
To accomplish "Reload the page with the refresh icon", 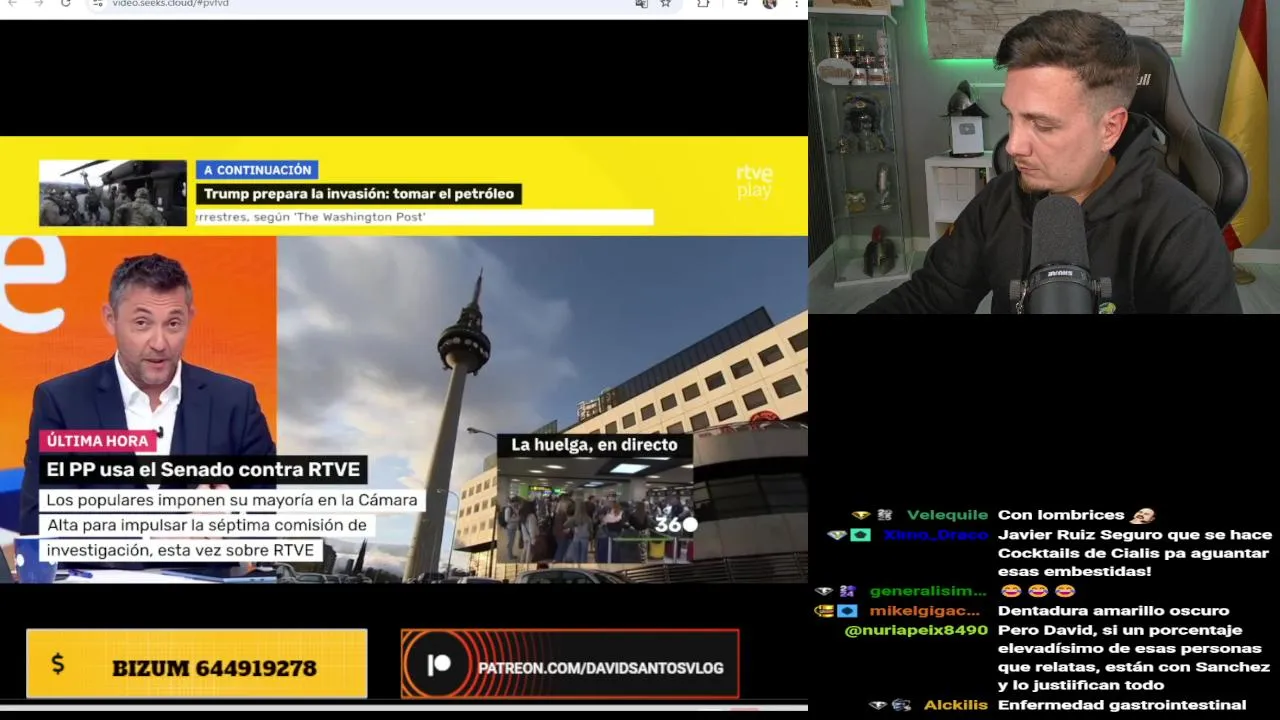I will coord(66,3).
